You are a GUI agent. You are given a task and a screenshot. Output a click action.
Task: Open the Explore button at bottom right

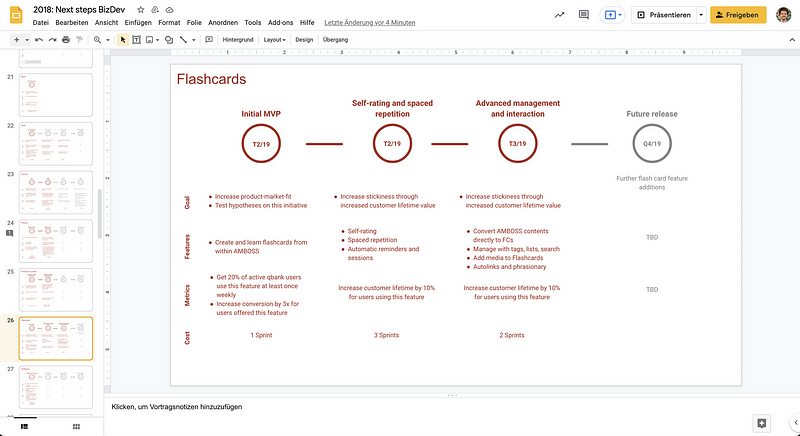762,423
